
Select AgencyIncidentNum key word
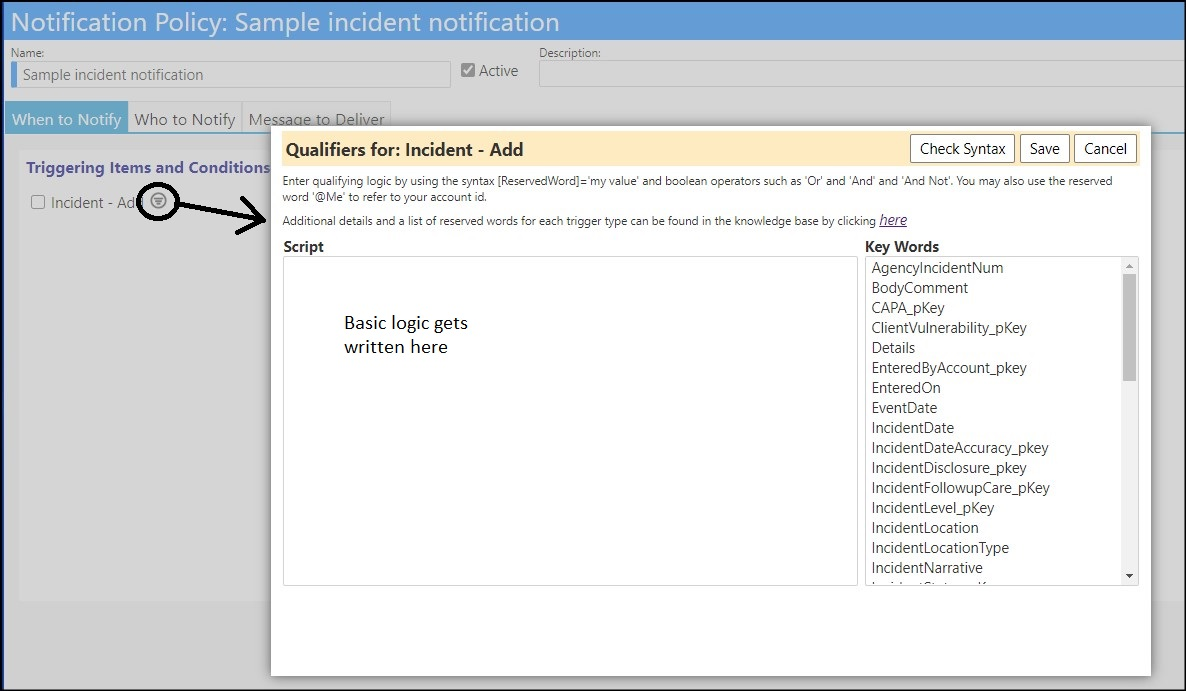[x=937, y=268]
